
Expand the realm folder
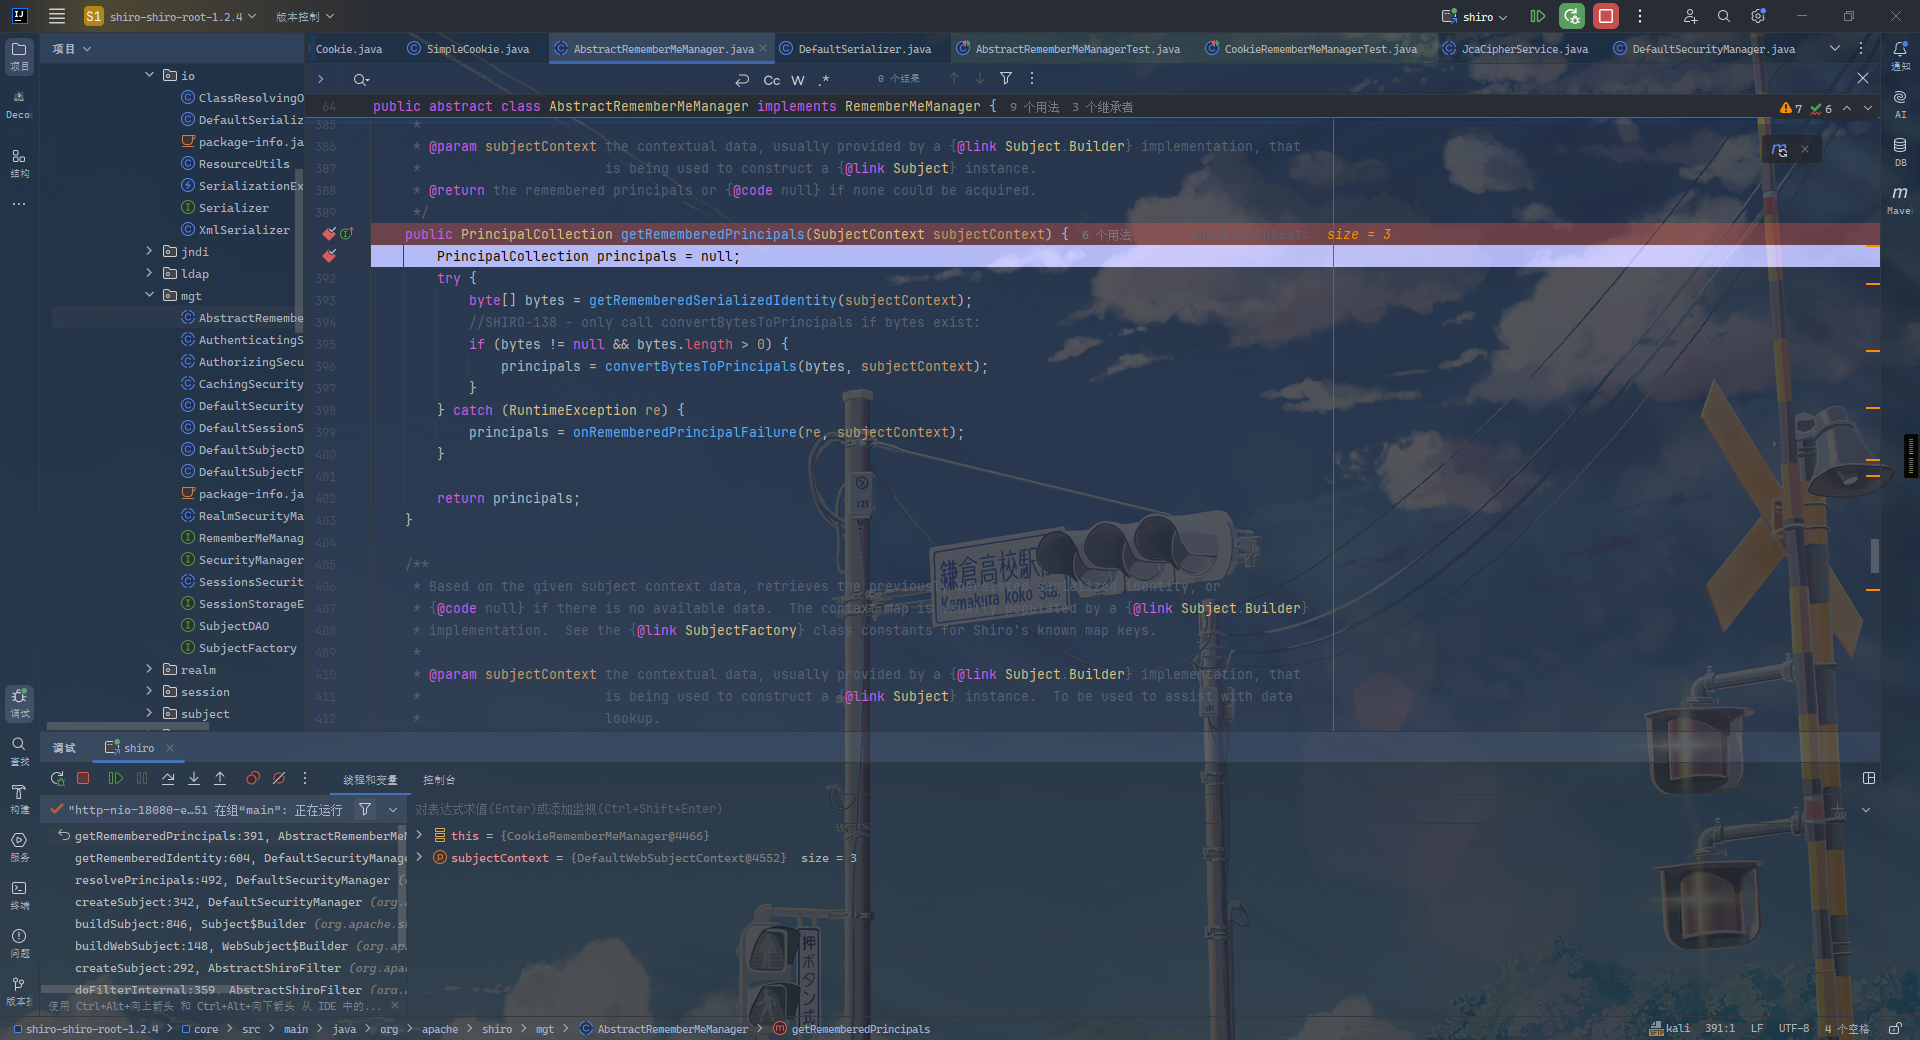149,669
